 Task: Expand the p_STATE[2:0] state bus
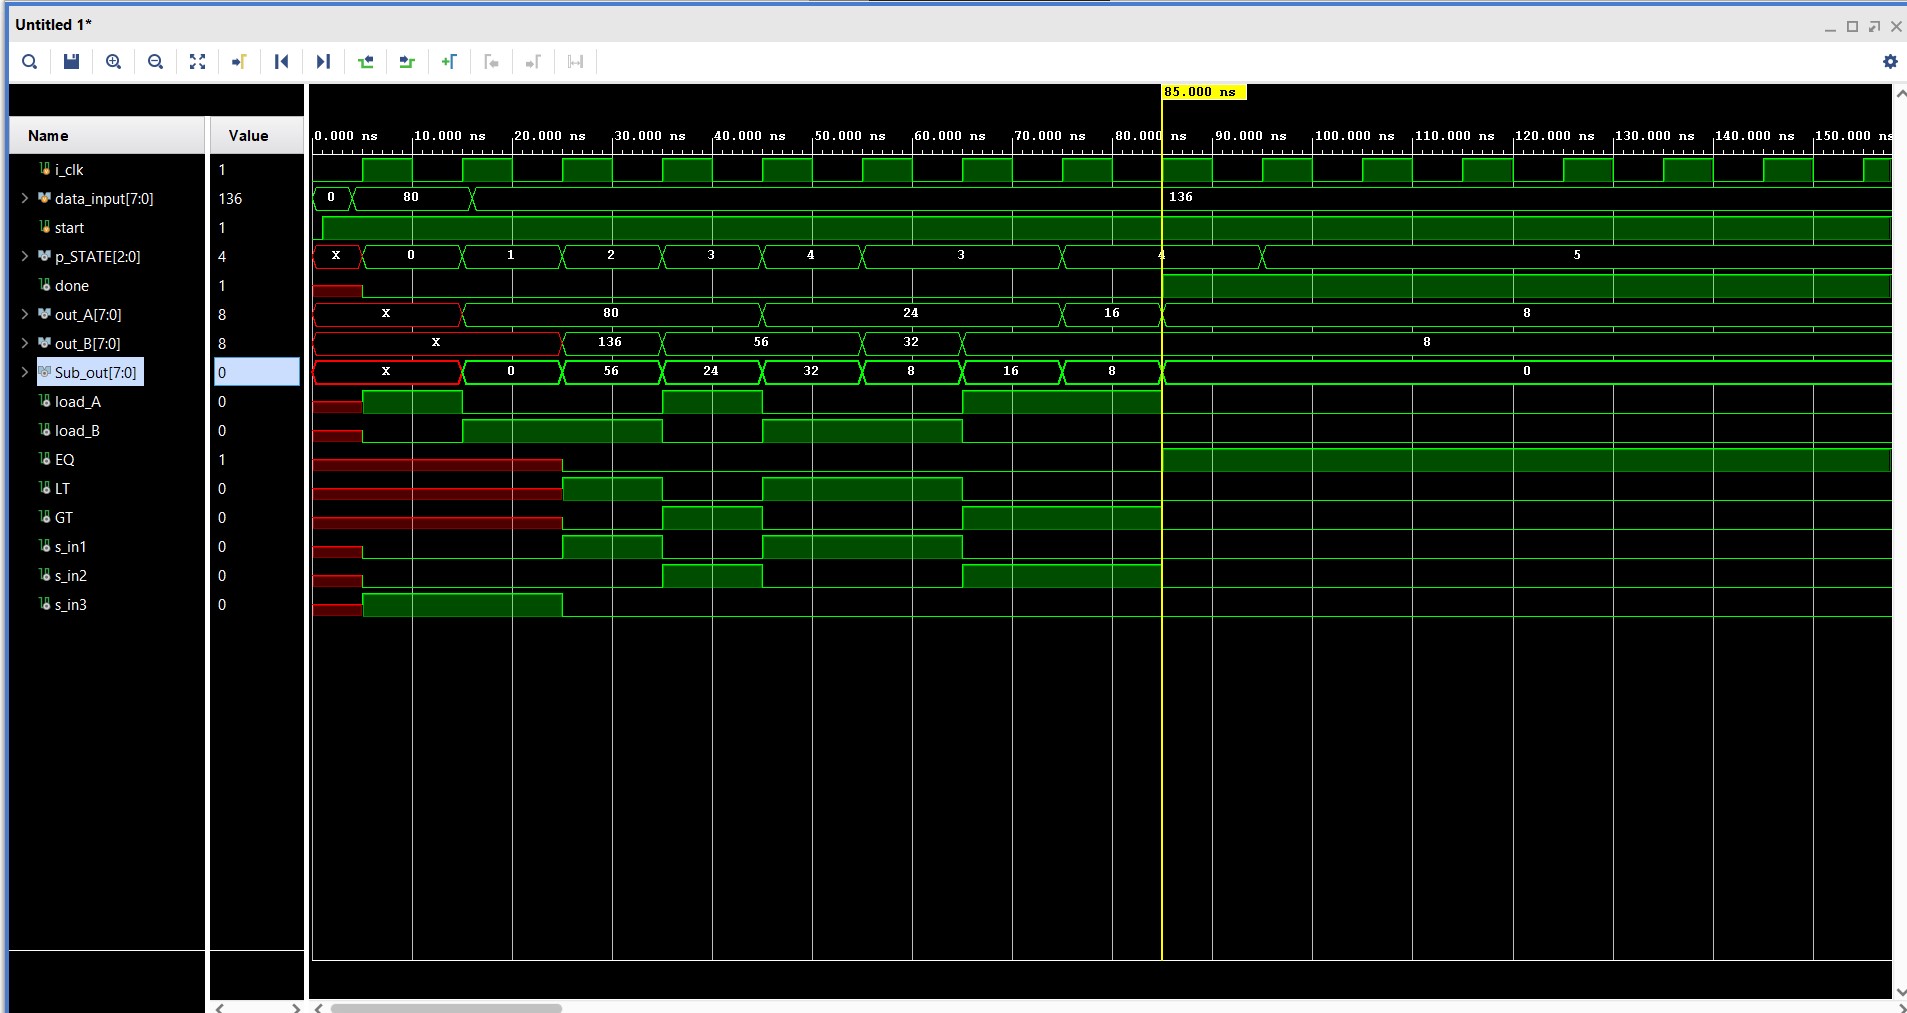[x=23, y=256]
